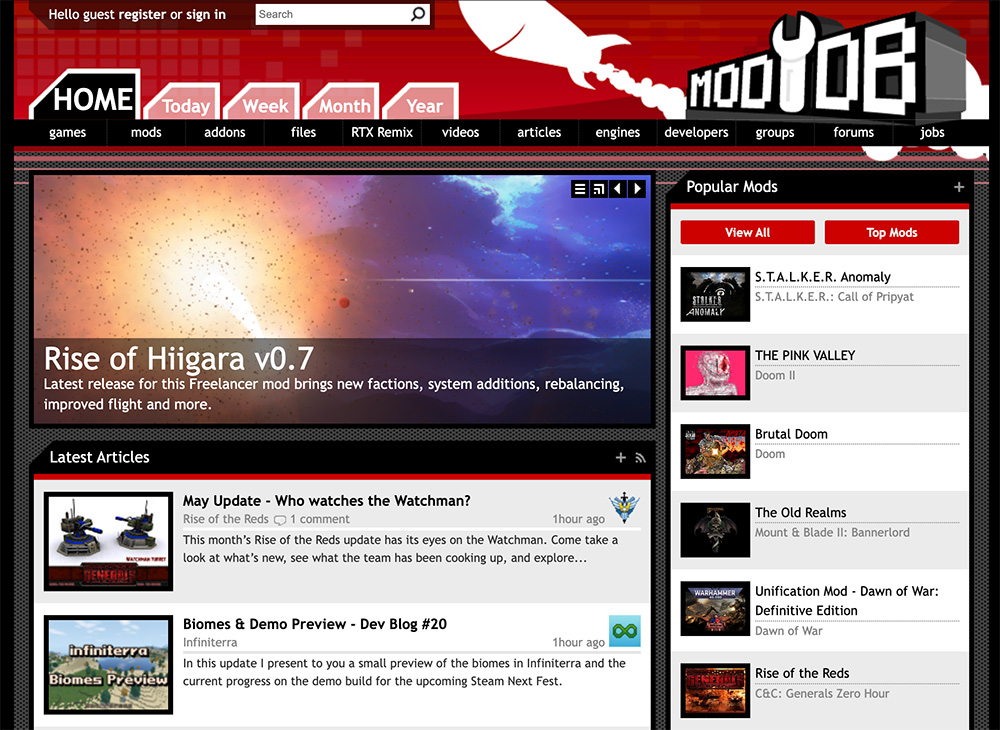Open the developers menu item
This screenshot has width=1000, height=730.
[x=696, y=133]
